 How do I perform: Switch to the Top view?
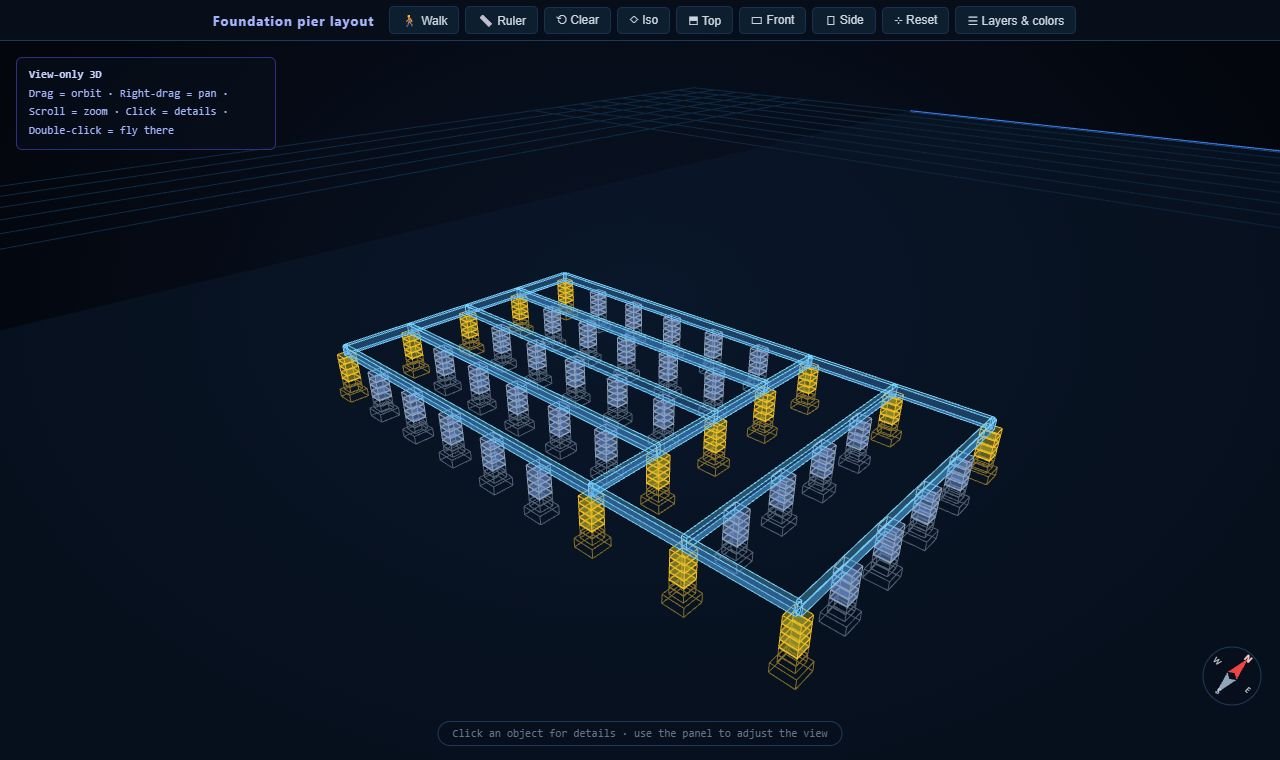[704, 20]
